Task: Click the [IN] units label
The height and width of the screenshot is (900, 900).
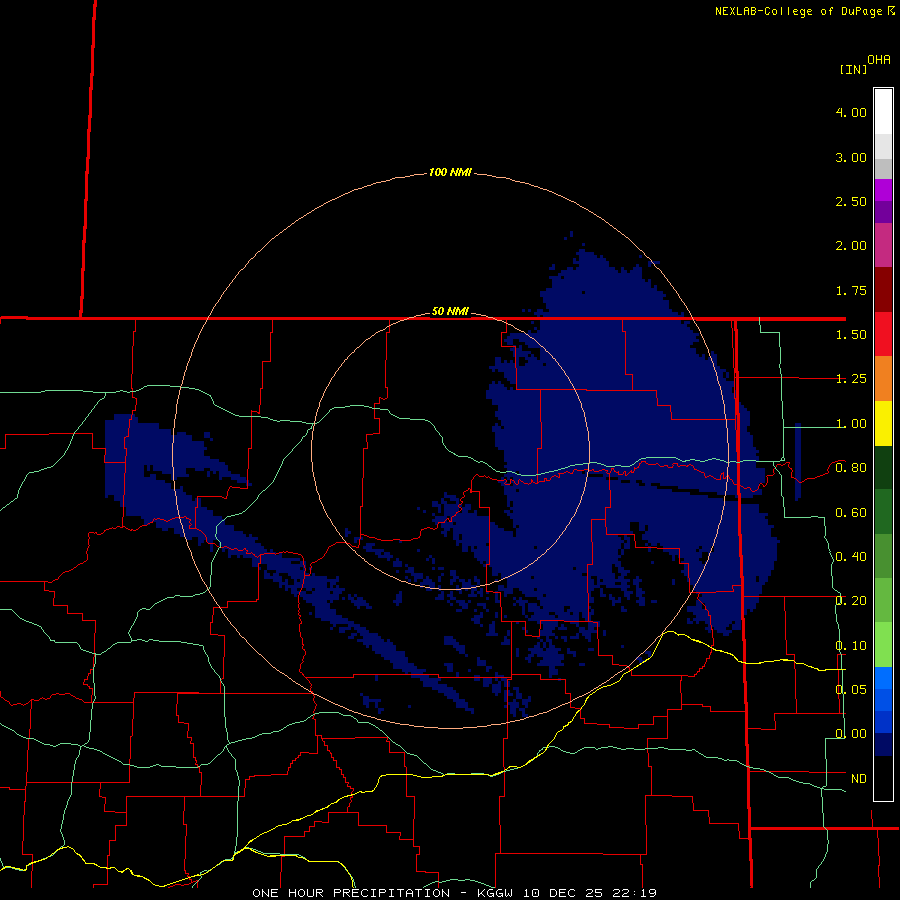Action: tap(853, 69)
